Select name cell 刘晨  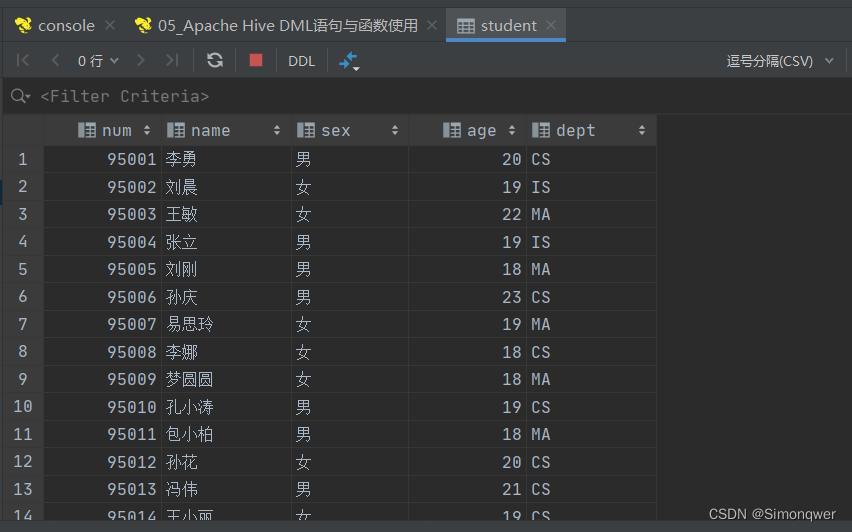pyautogui.click(x=227, y=187)
